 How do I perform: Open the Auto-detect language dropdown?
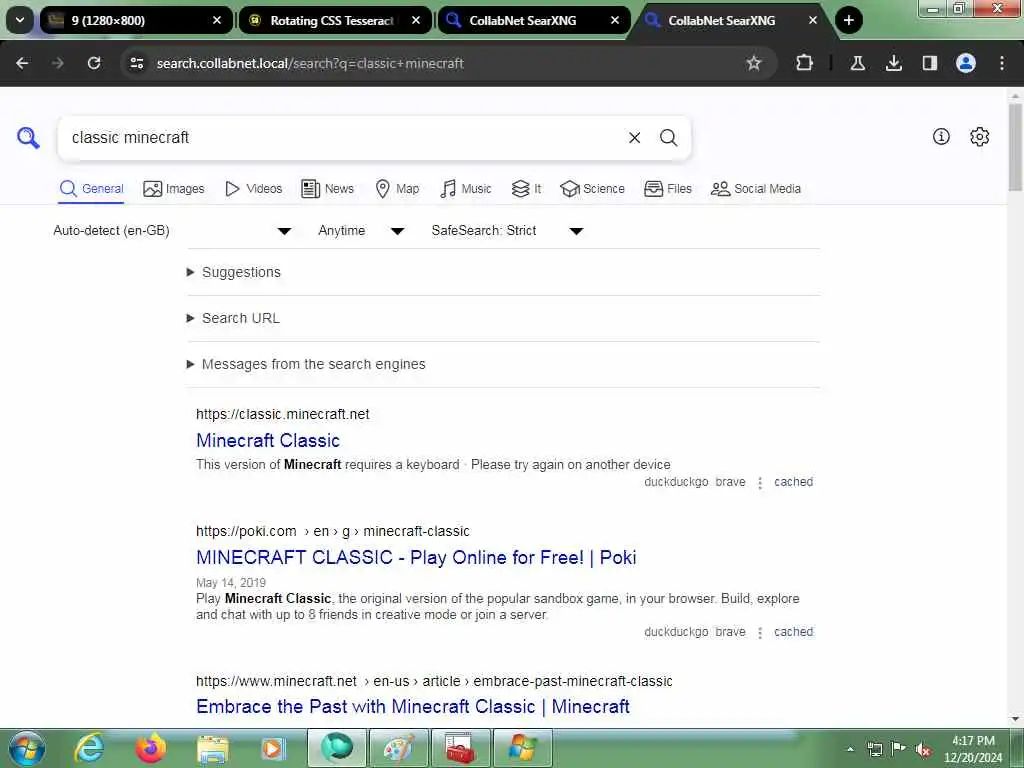(x=172, y=231)
